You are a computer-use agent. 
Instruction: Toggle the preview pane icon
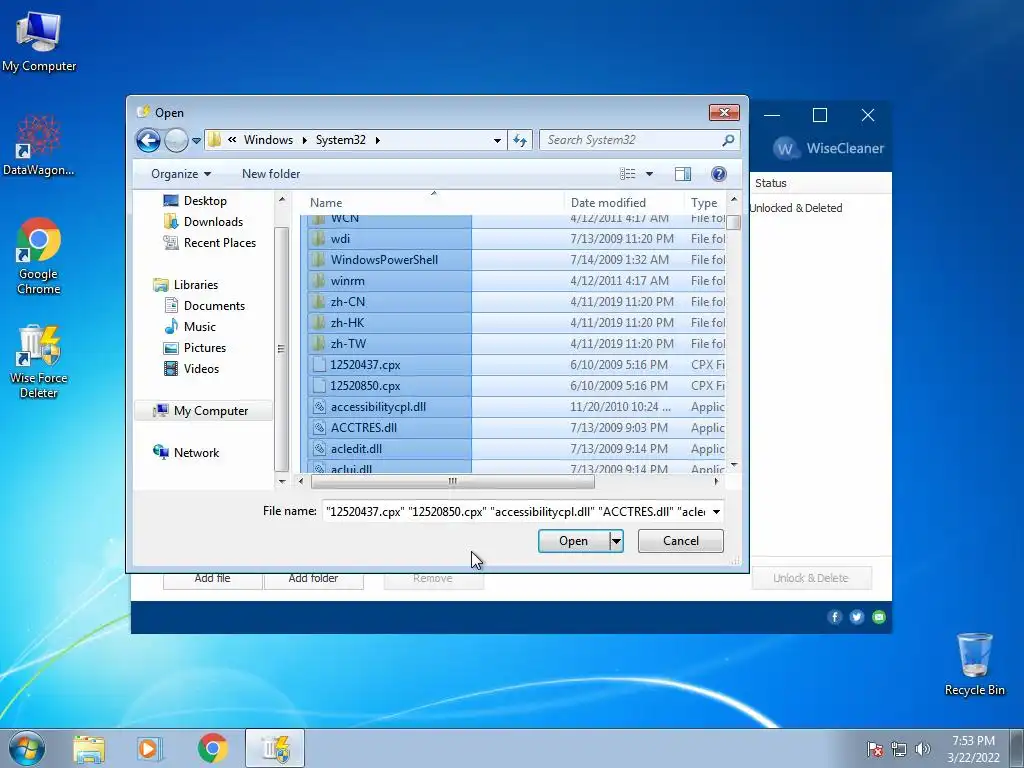[x=683, y=174]
